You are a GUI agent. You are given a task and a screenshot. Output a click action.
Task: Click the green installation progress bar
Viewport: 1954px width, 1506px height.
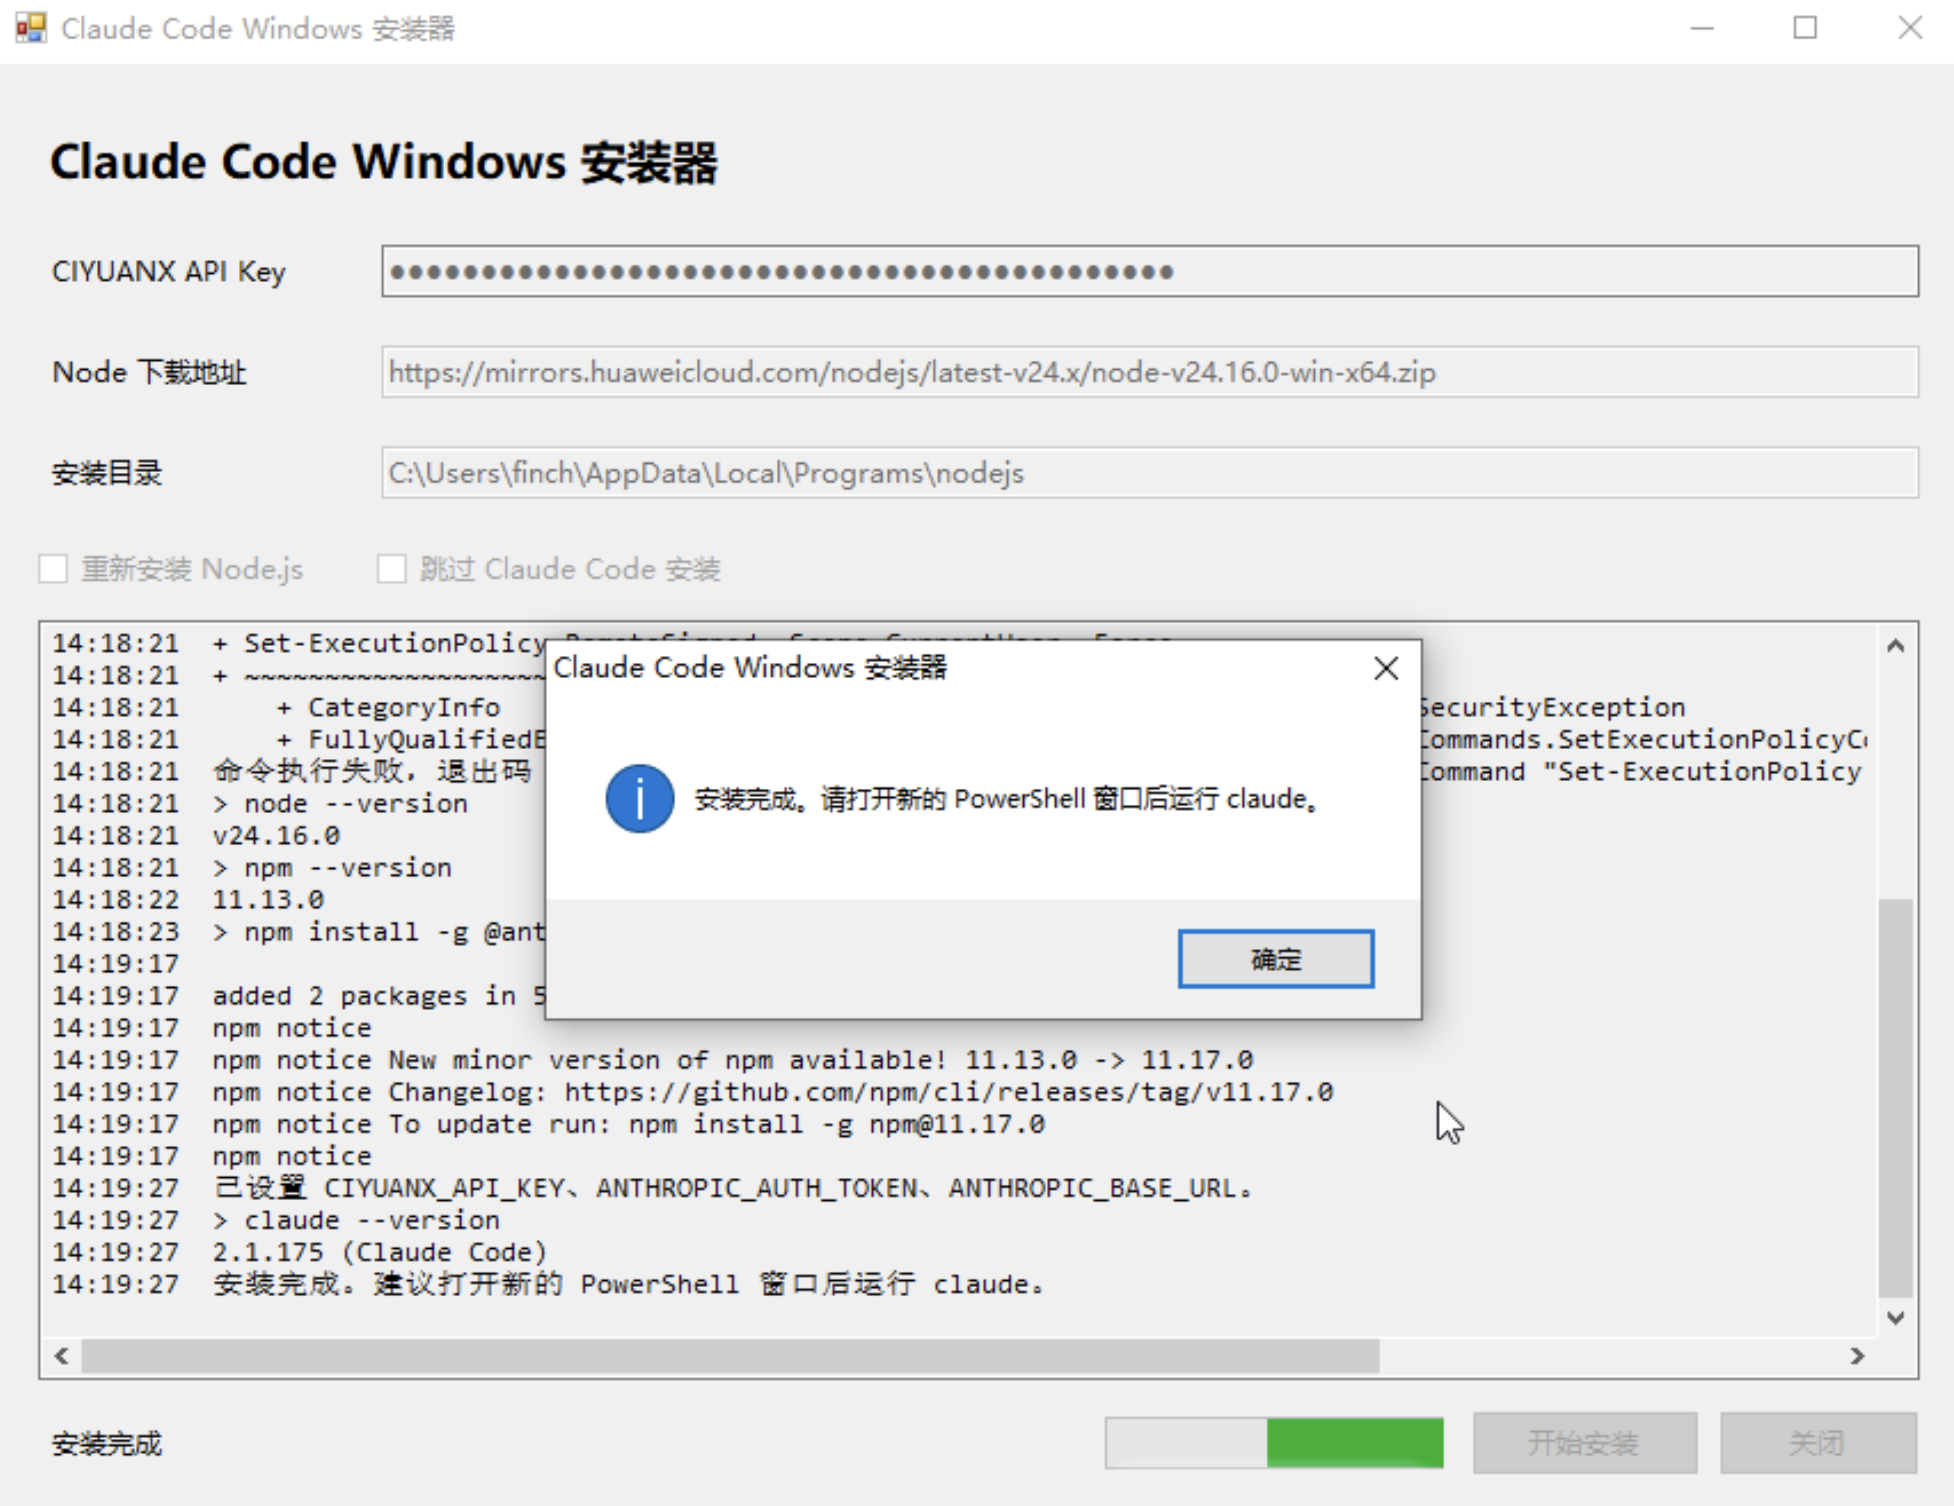pyautogui.click(x=1275, y=1443)
